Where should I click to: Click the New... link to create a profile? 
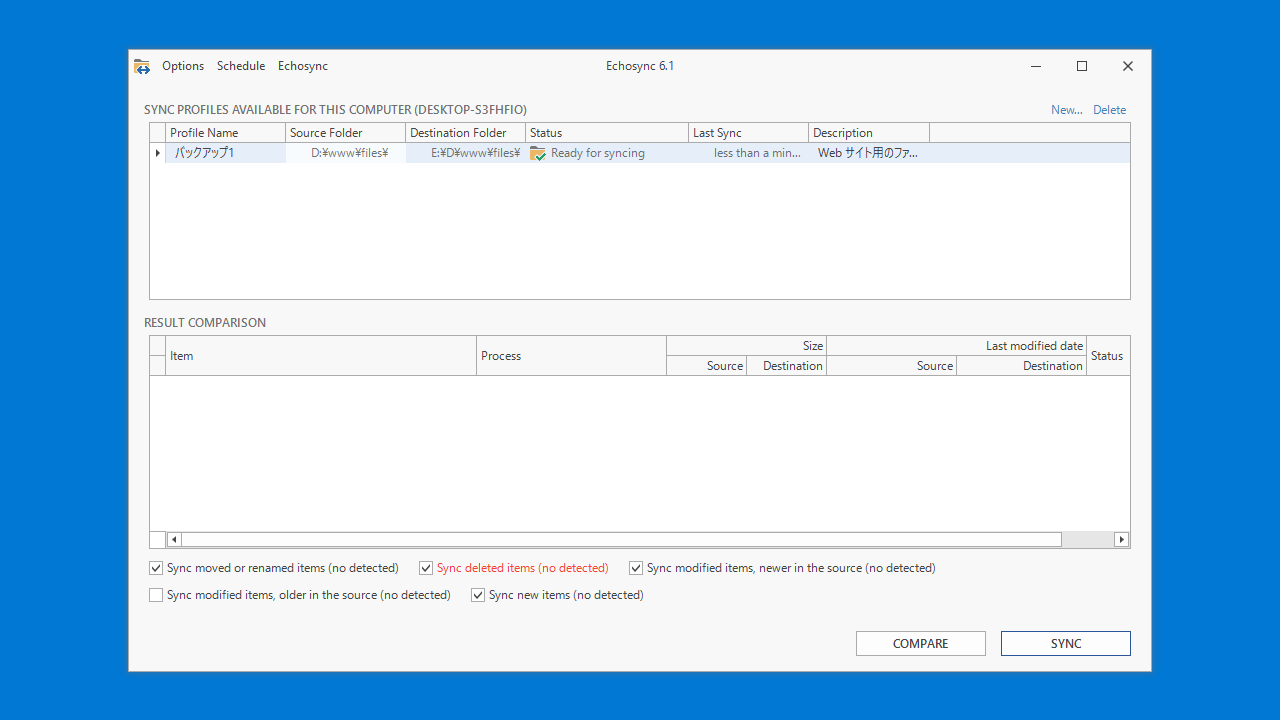click(x=1067, y=110)
